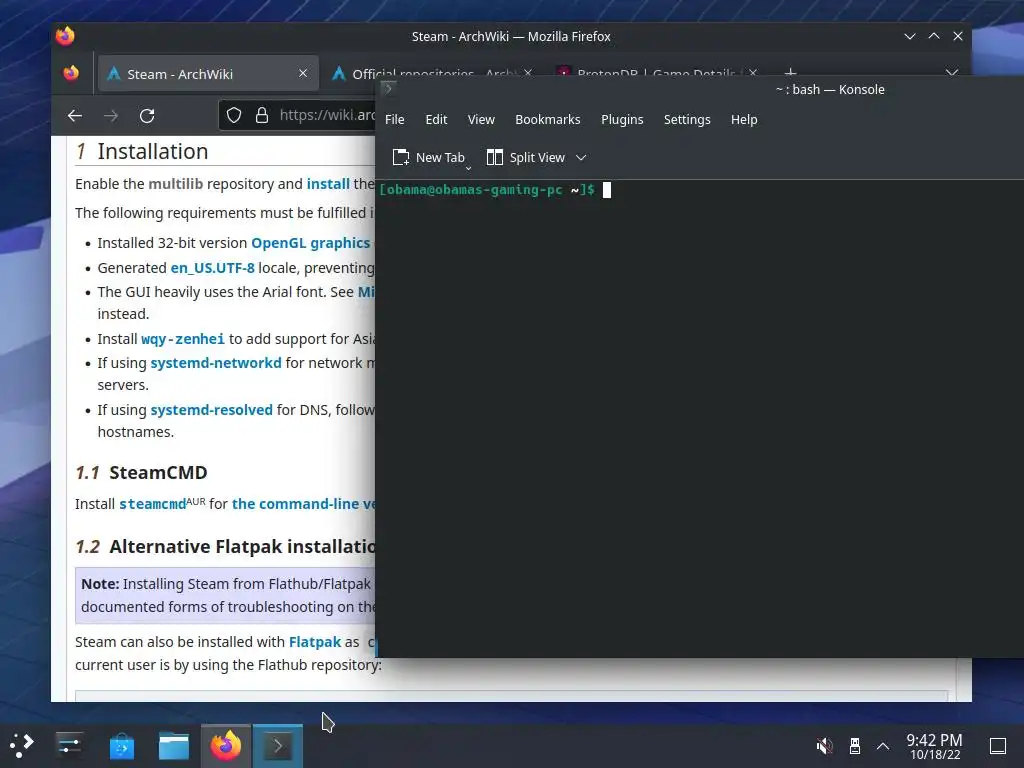This screenshot has height=768, width=1024.
Task: Open System Settings from taskbar
Action: [69, 745]
